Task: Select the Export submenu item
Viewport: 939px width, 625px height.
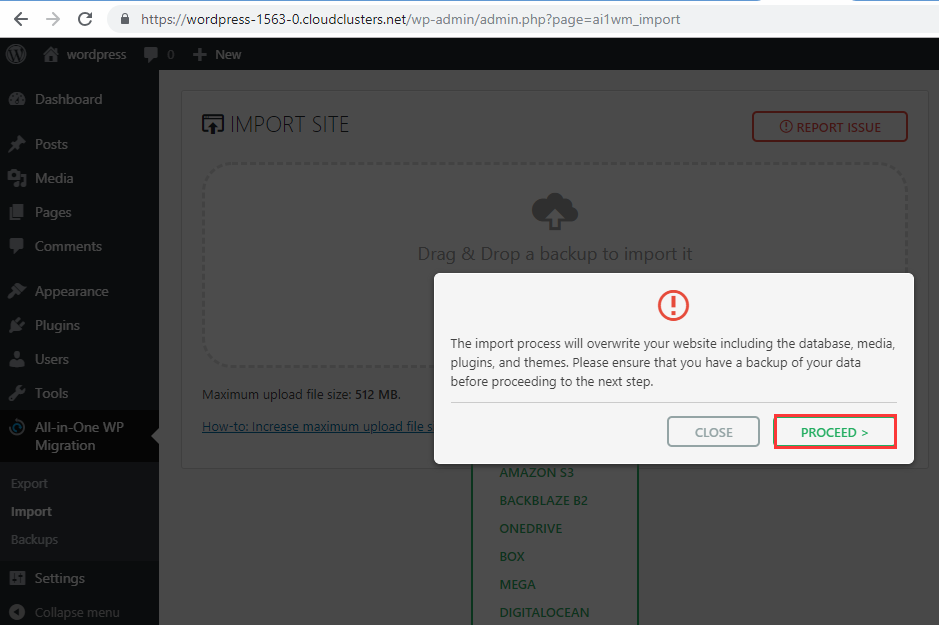Action: [x=29, y=484]
